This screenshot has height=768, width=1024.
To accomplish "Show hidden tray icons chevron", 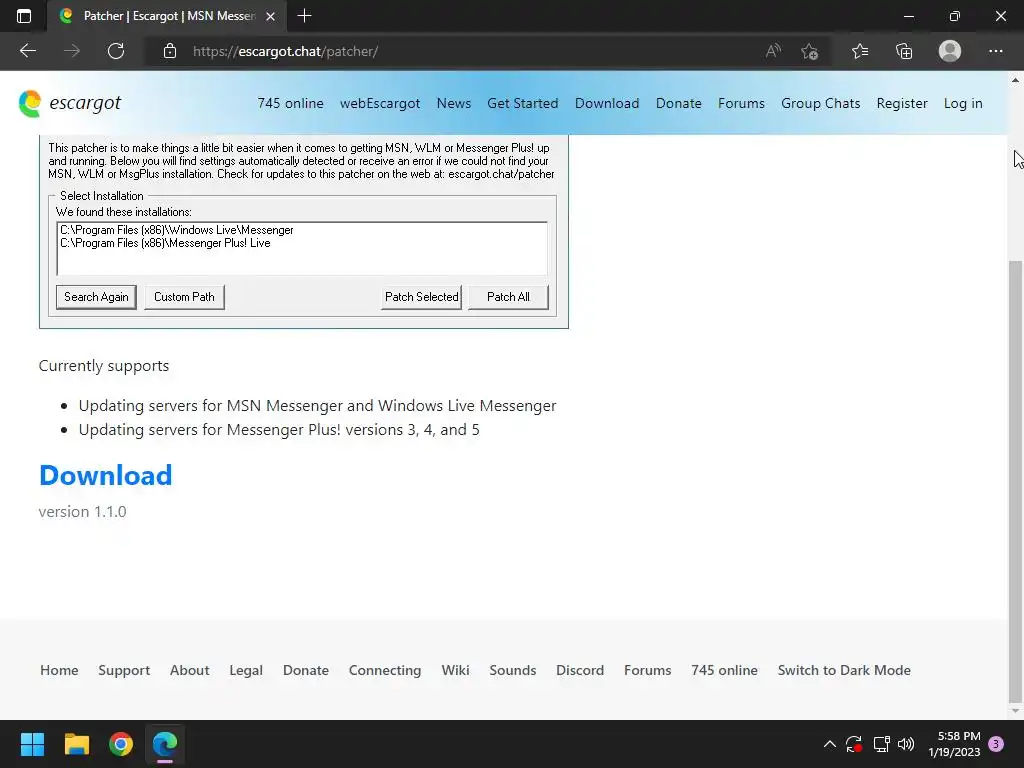I will 829,744.
